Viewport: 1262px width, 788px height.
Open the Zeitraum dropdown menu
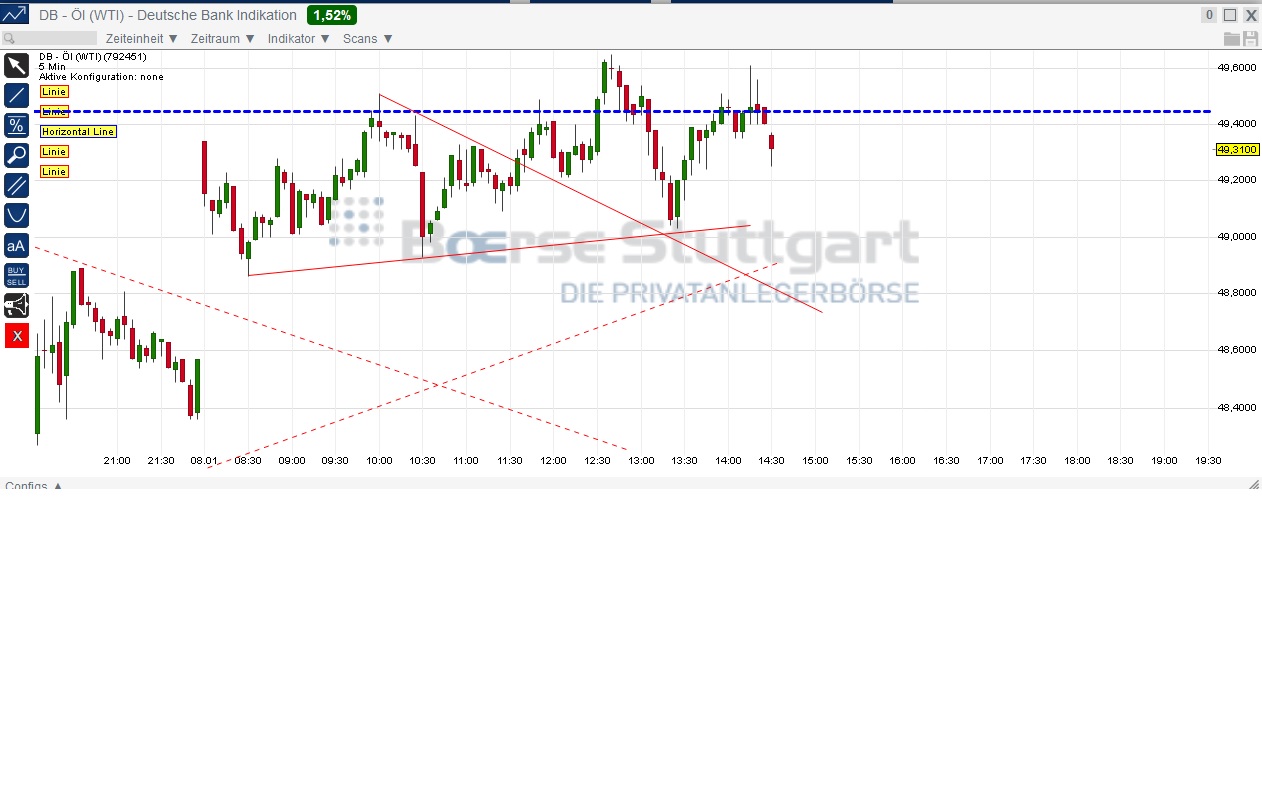click(222, 39)
